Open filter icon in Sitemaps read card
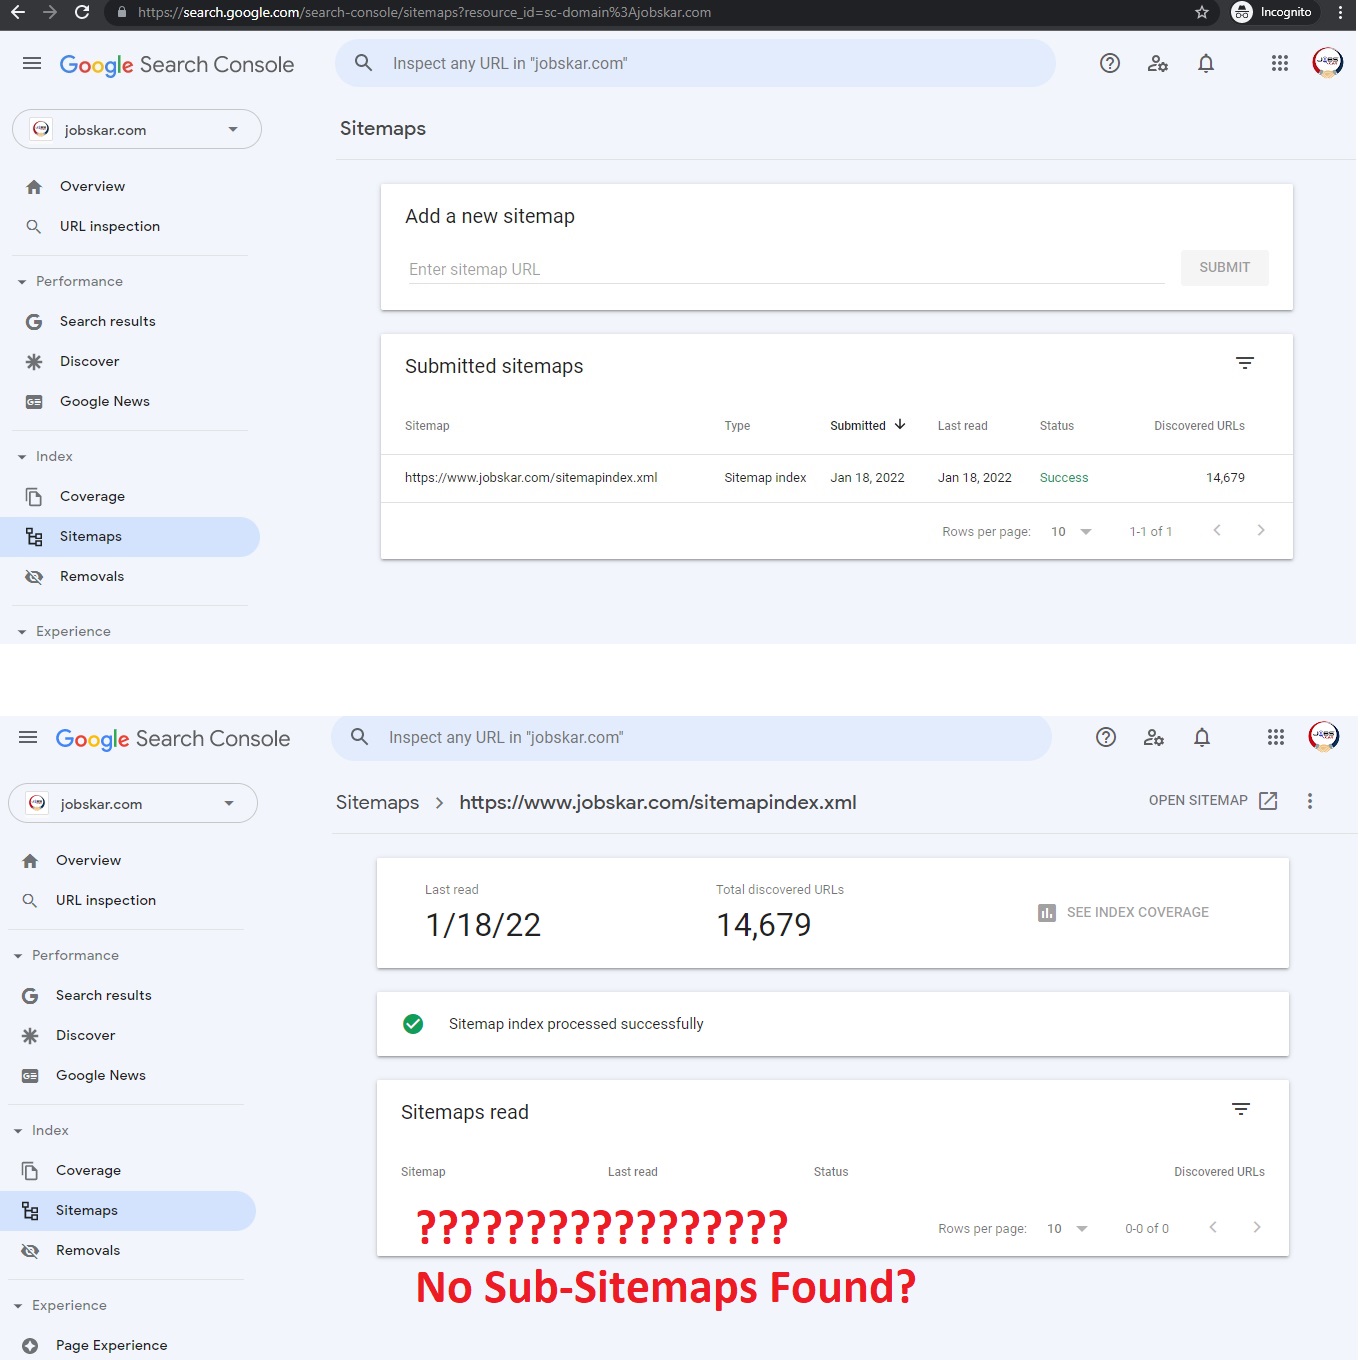The image size is (1364, 1360). click(x=1241, y=1109)
